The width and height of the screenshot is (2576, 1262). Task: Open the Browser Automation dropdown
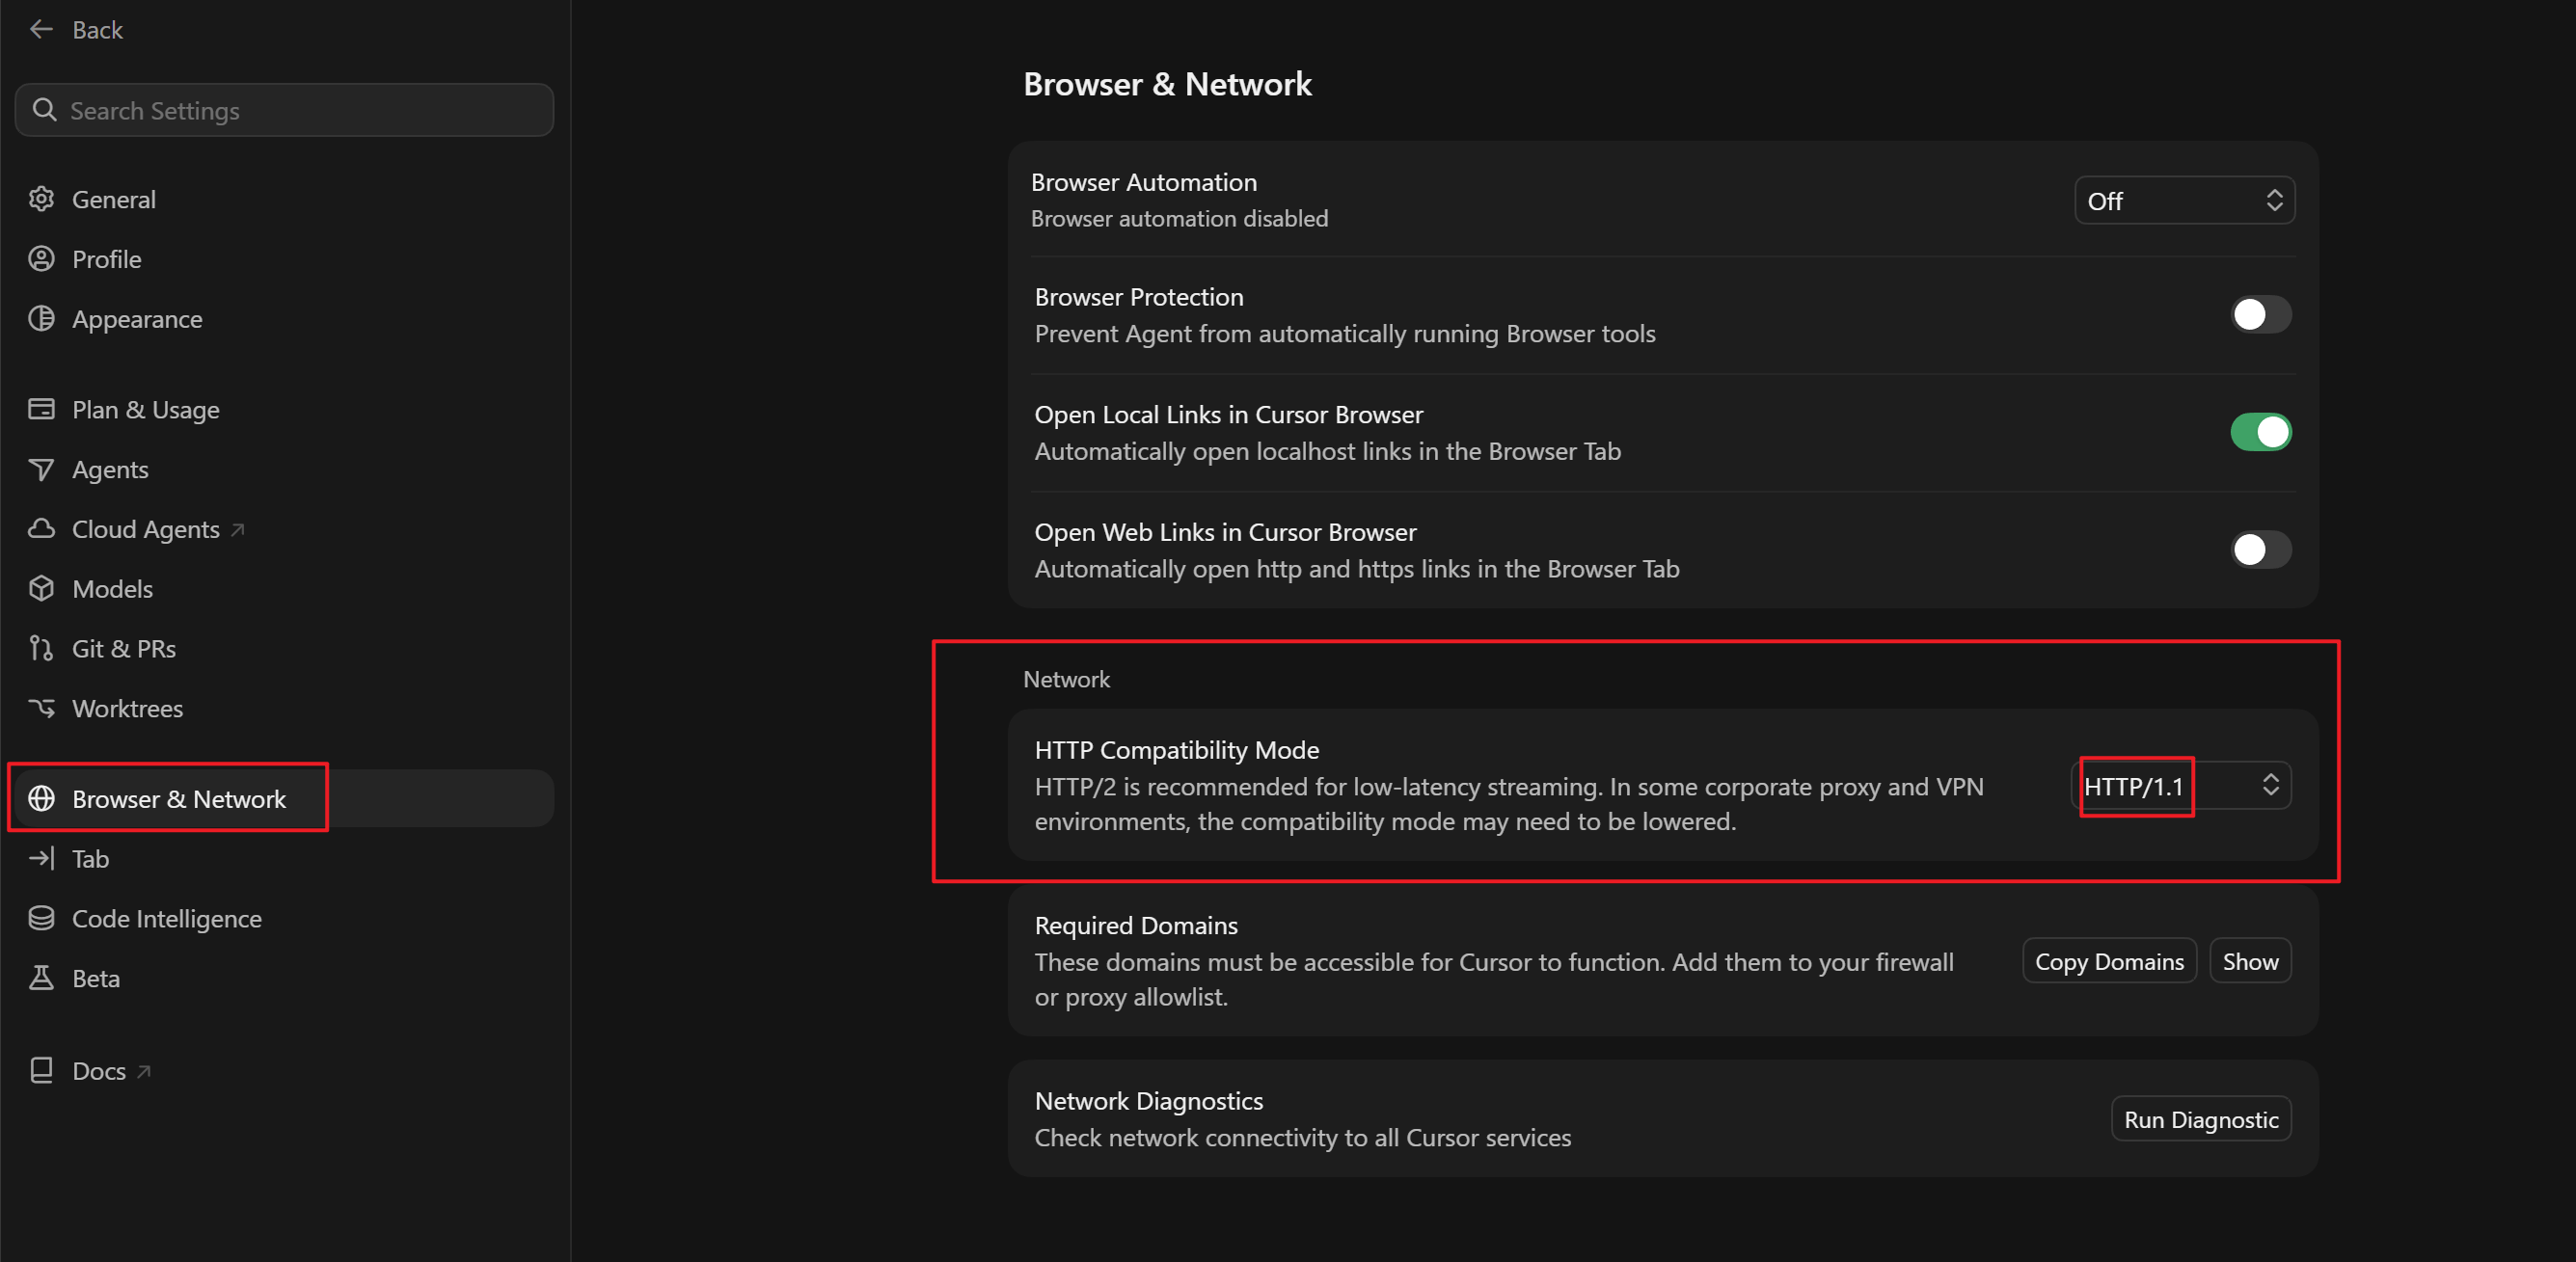2184,201
